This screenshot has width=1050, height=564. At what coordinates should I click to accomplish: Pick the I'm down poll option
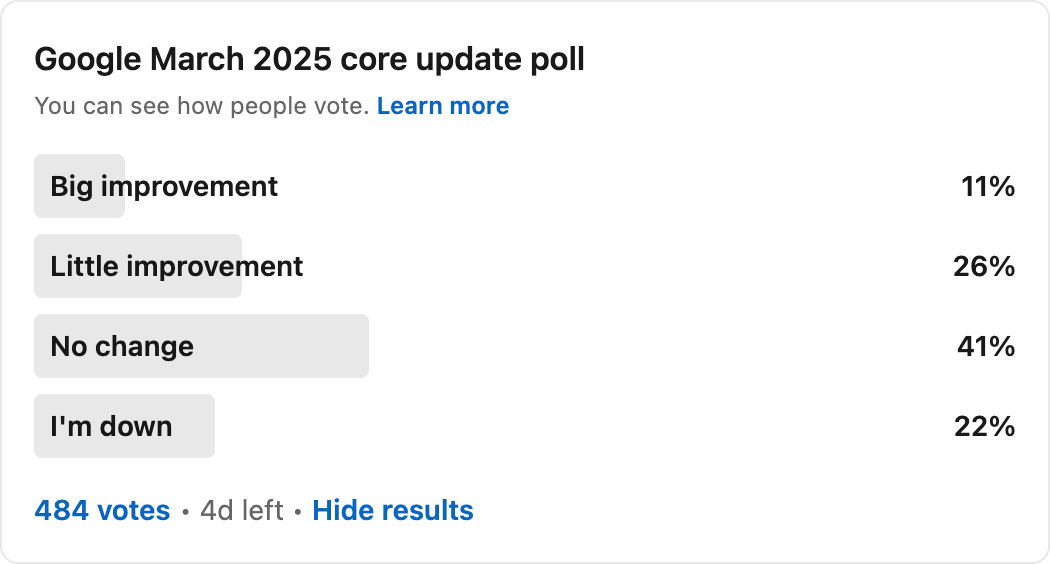(525, 426)
